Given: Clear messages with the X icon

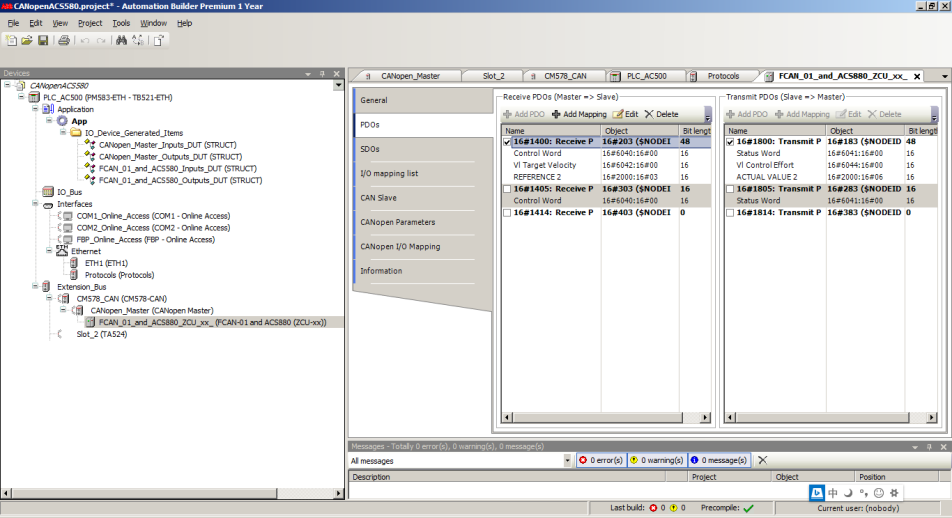Looking at the screenshot, I should point(762,460).
